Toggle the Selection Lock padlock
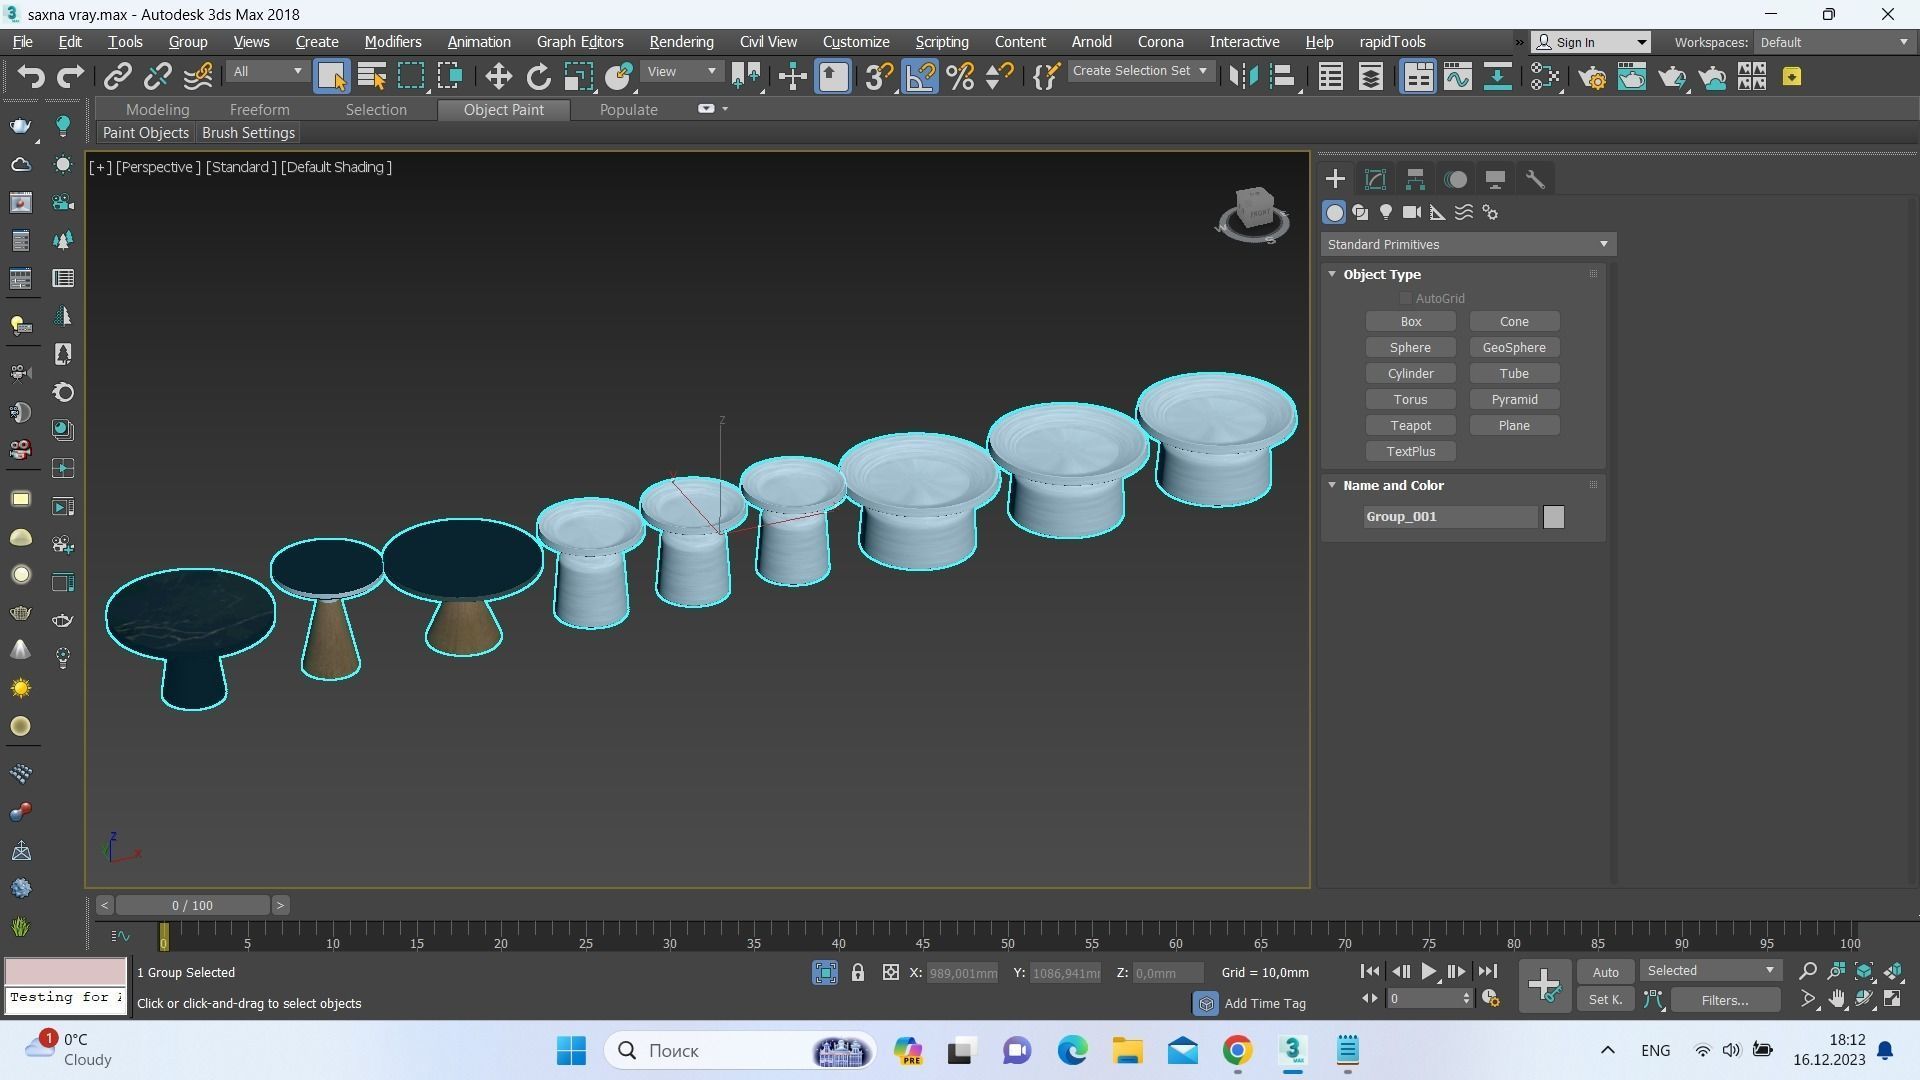 [x=858, y=972]
